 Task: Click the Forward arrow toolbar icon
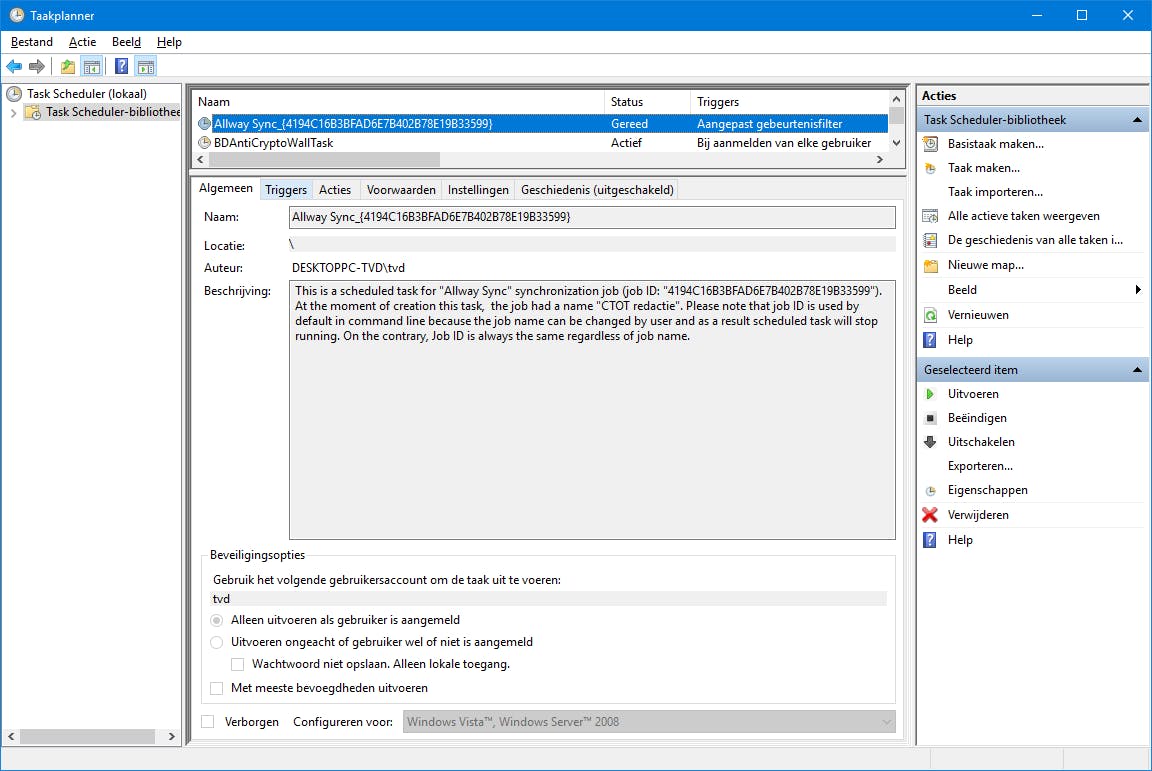[37, 67]
